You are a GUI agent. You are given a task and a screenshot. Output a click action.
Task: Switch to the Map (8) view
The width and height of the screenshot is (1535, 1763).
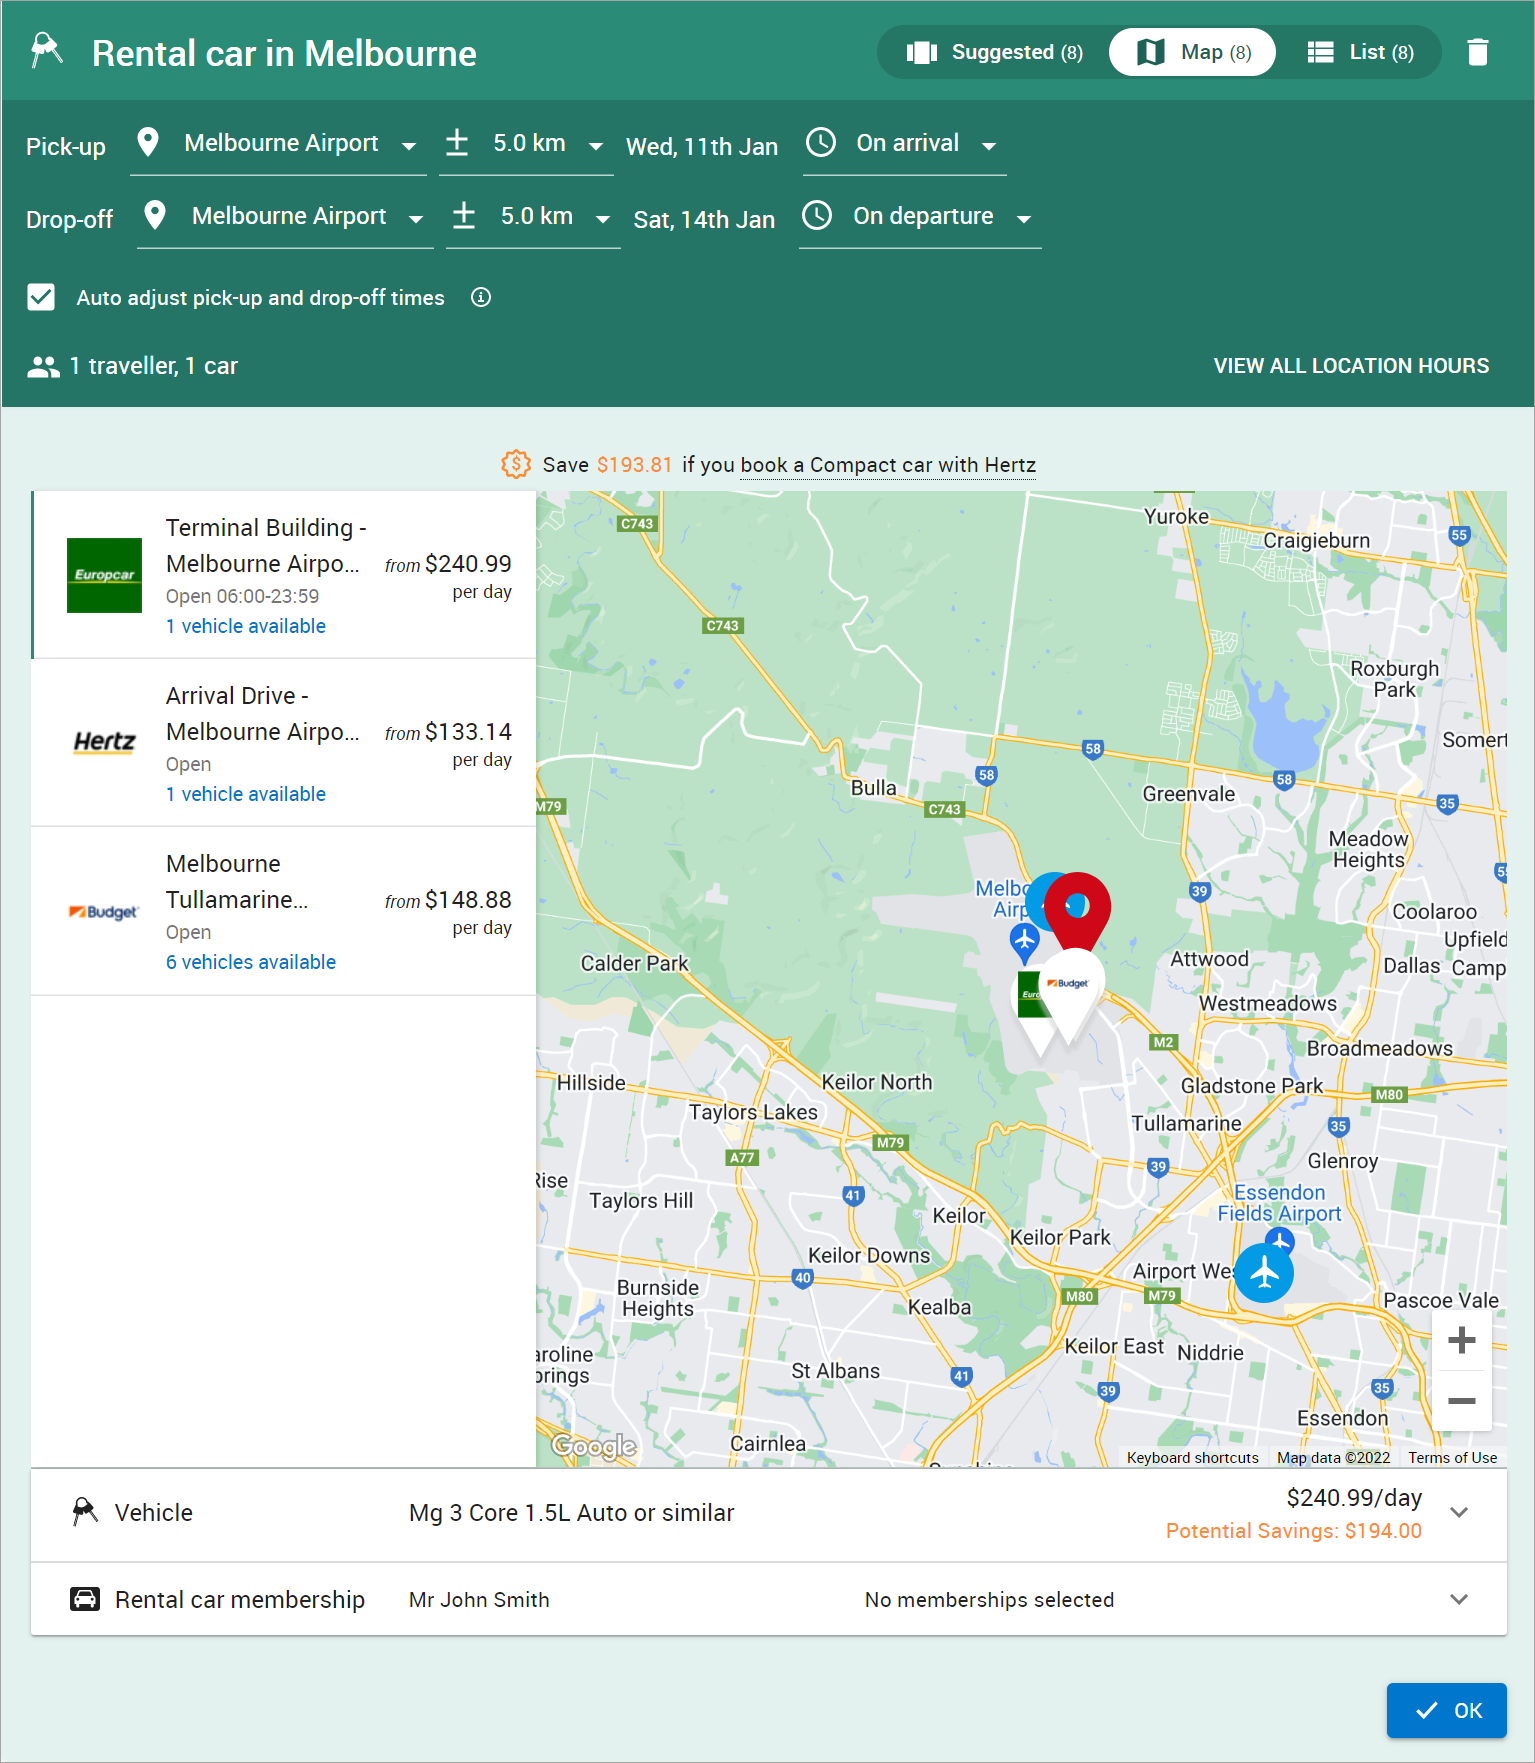click(x=1192, y=52)
